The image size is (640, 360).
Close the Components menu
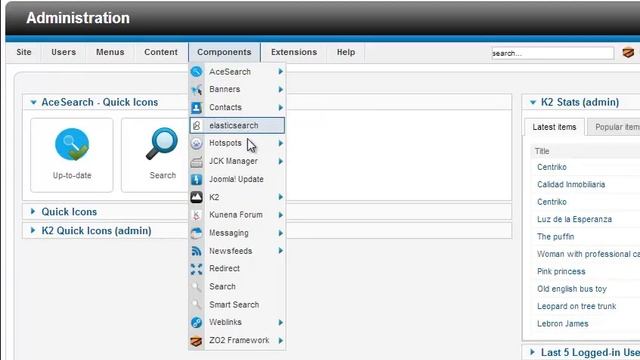[224, 52]
